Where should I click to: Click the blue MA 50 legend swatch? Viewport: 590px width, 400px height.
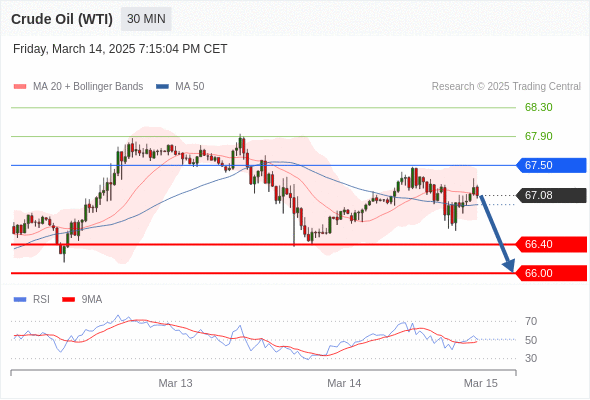pos(162,87)
